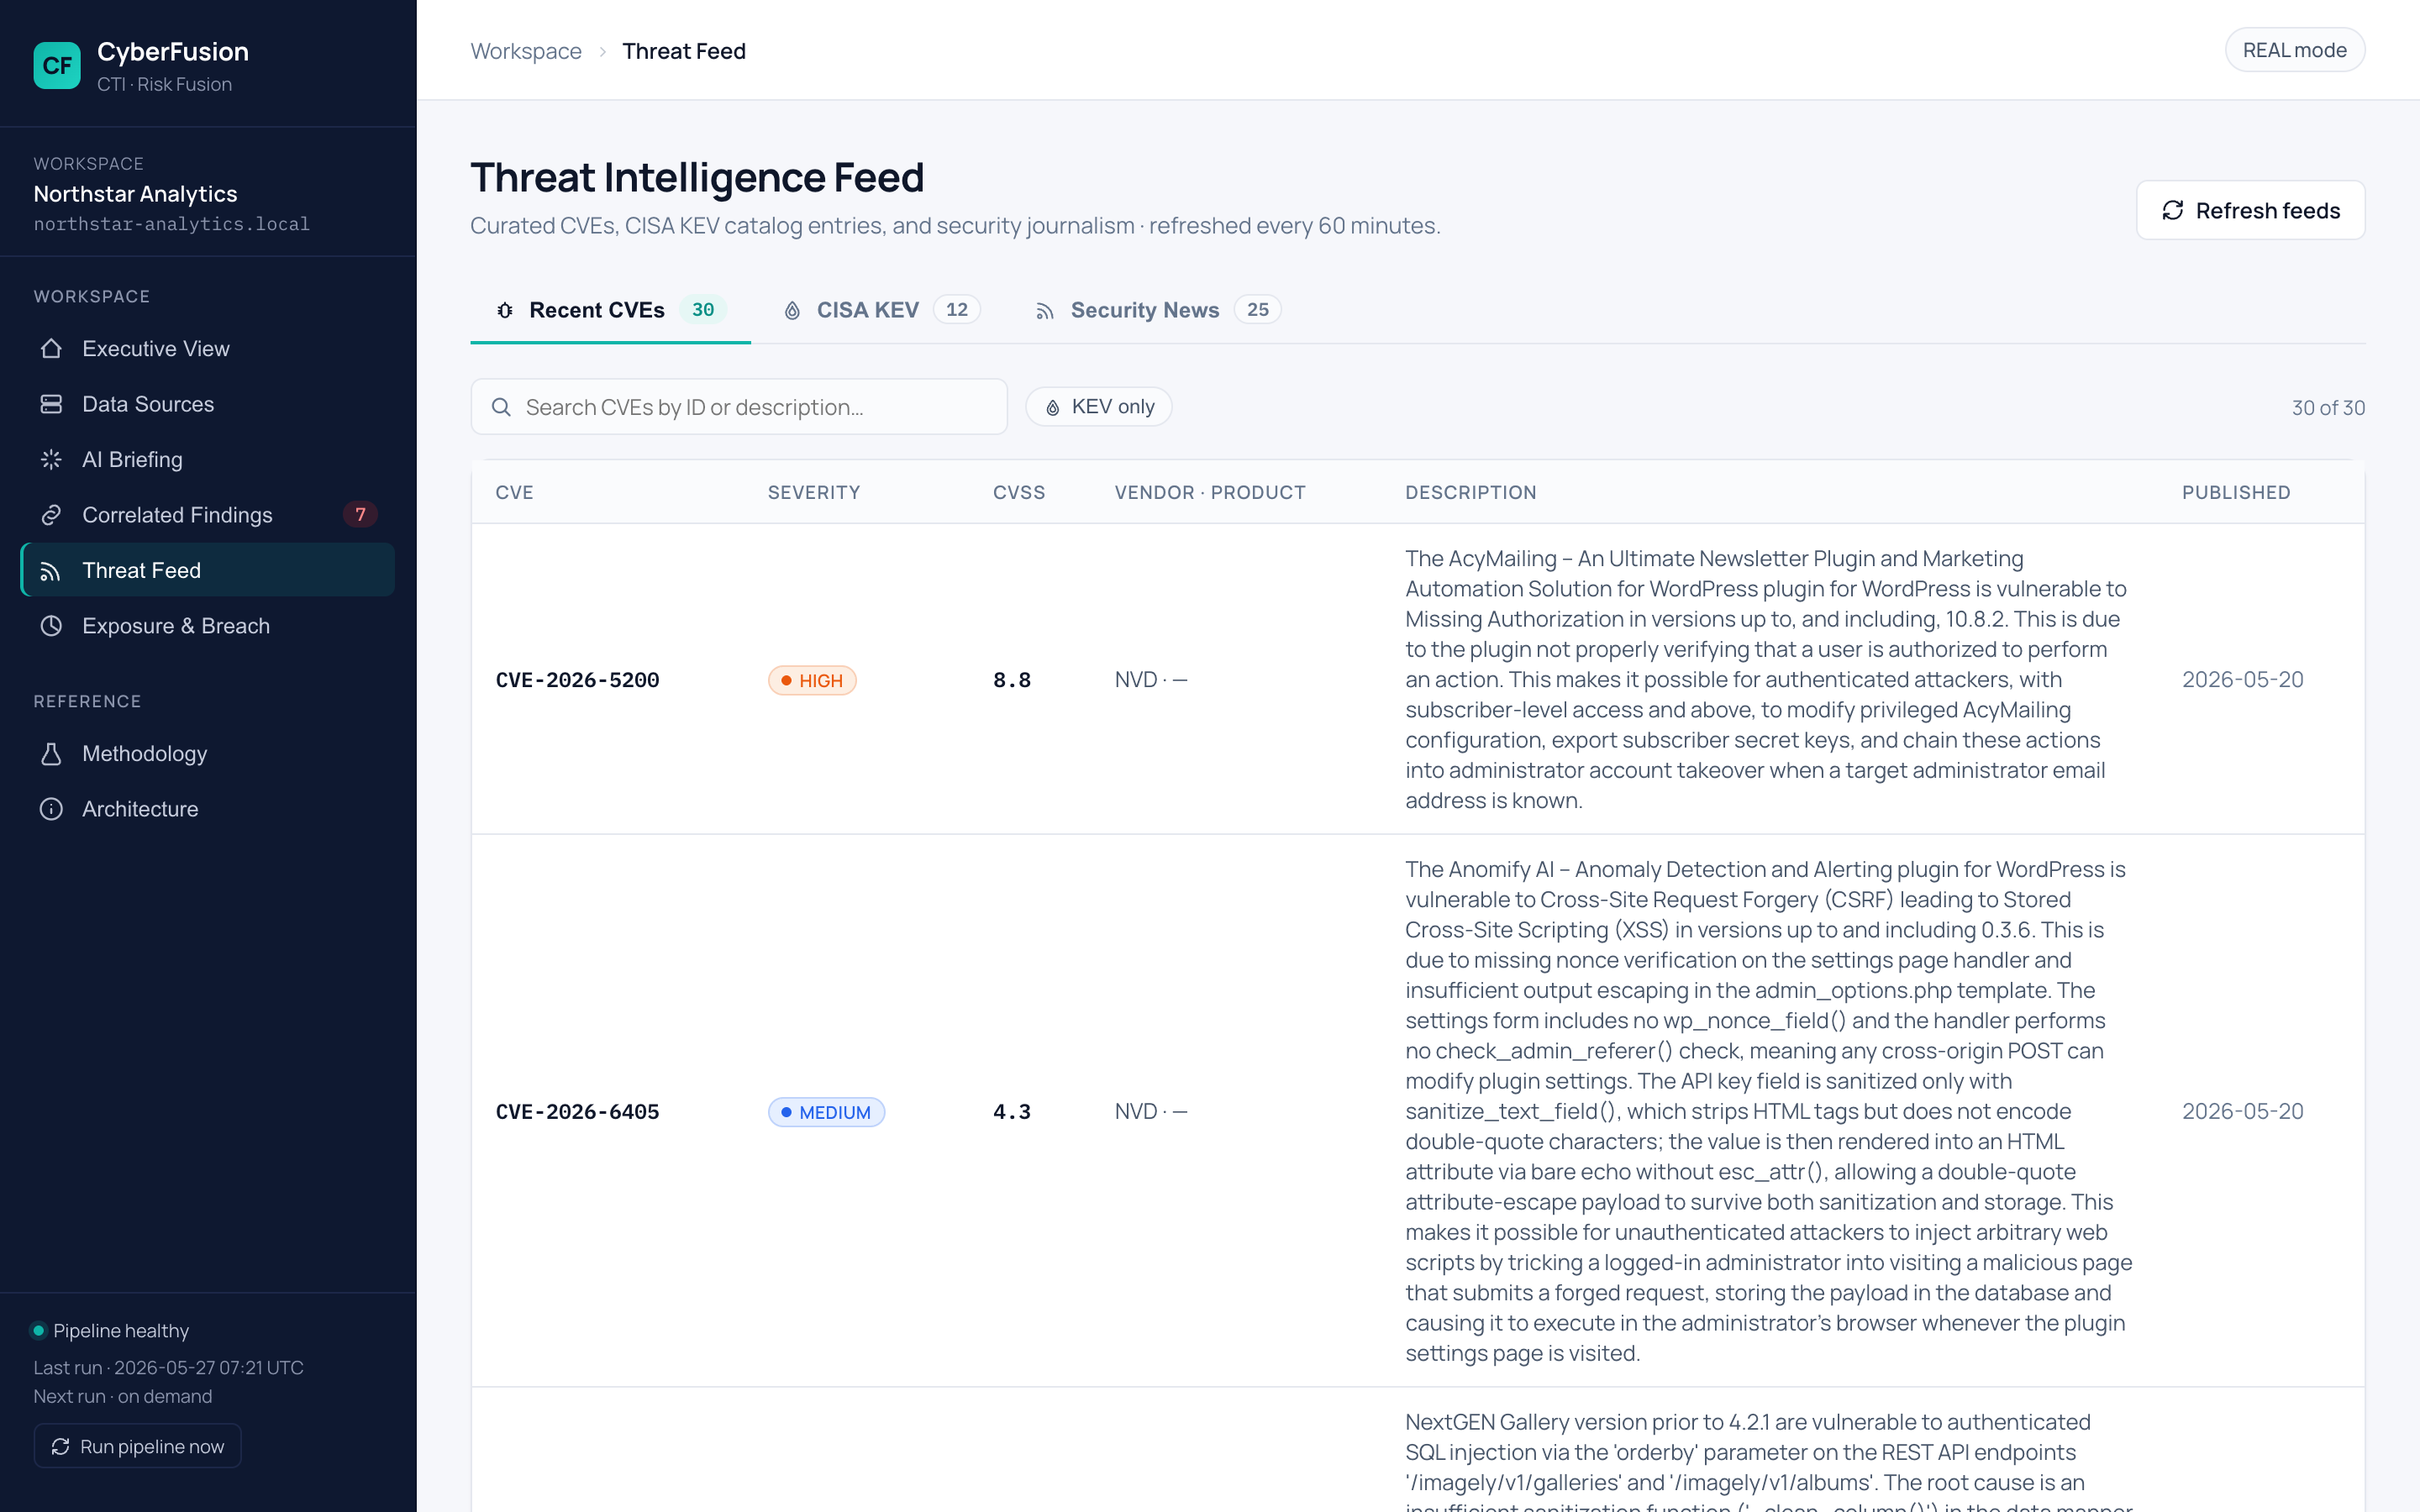This screenshot has height=1512, width=2420.
Task: Click the PUBLISHED column header
Action: tap(2236, 493)
